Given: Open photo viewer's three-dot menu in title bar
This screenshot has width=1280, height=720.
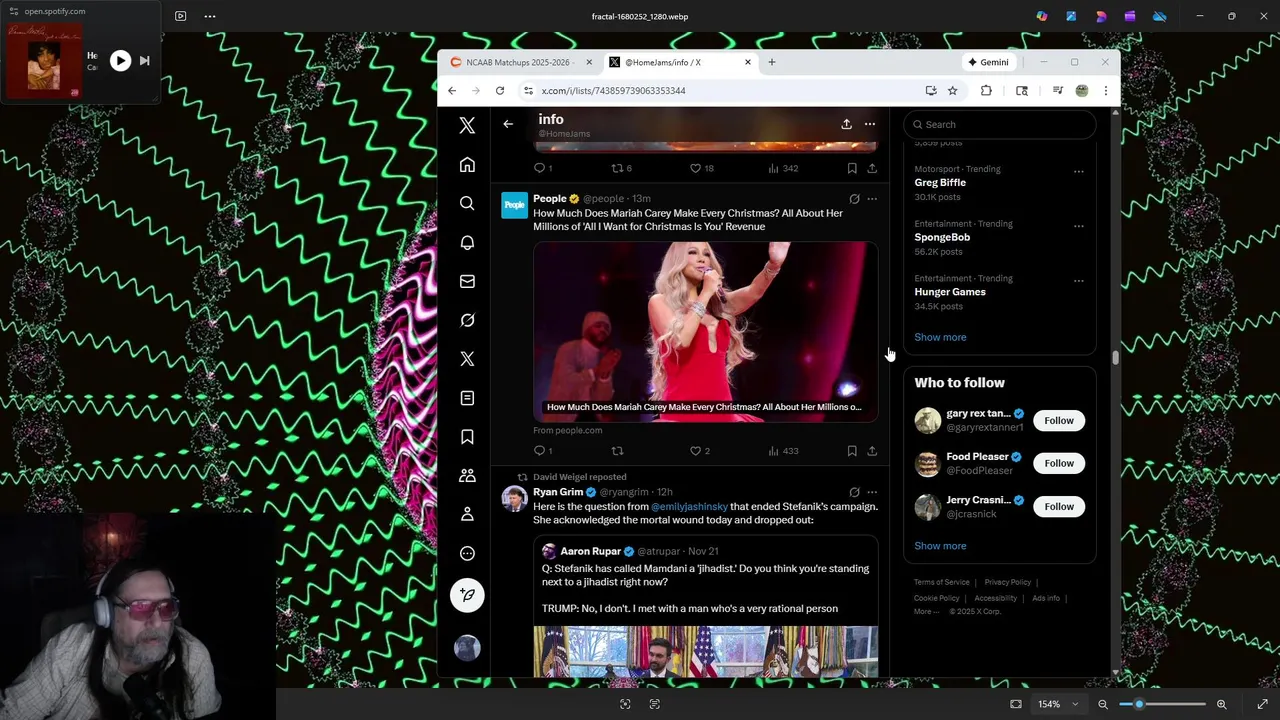Looking at the screenshot, I should [209, 16].
